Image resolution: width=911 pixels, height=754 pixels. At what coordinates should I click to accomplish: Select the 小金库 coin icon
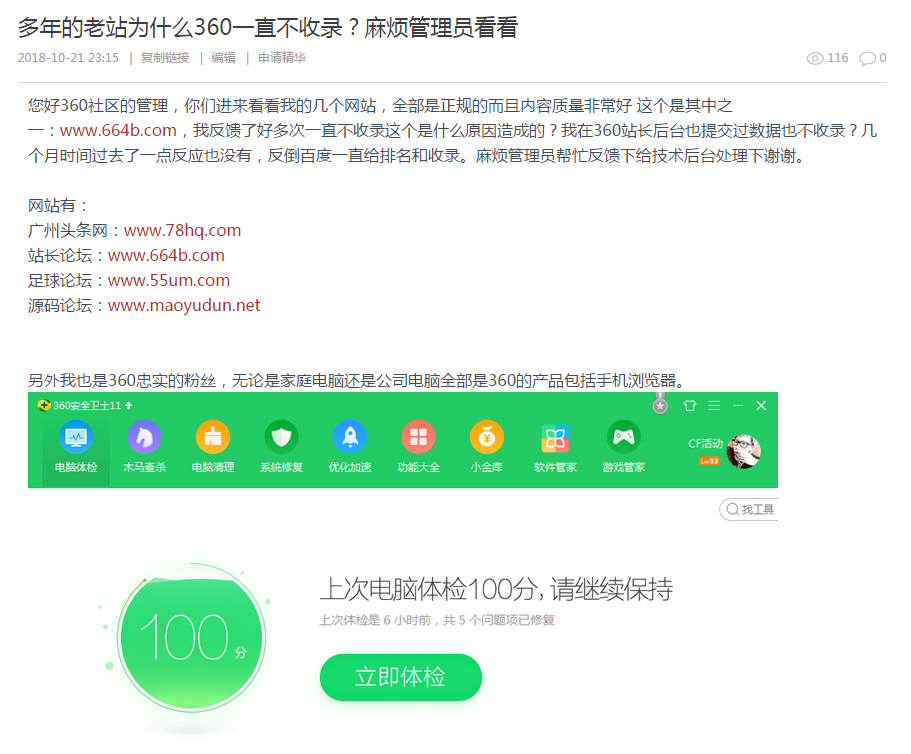tap(486, 438)
